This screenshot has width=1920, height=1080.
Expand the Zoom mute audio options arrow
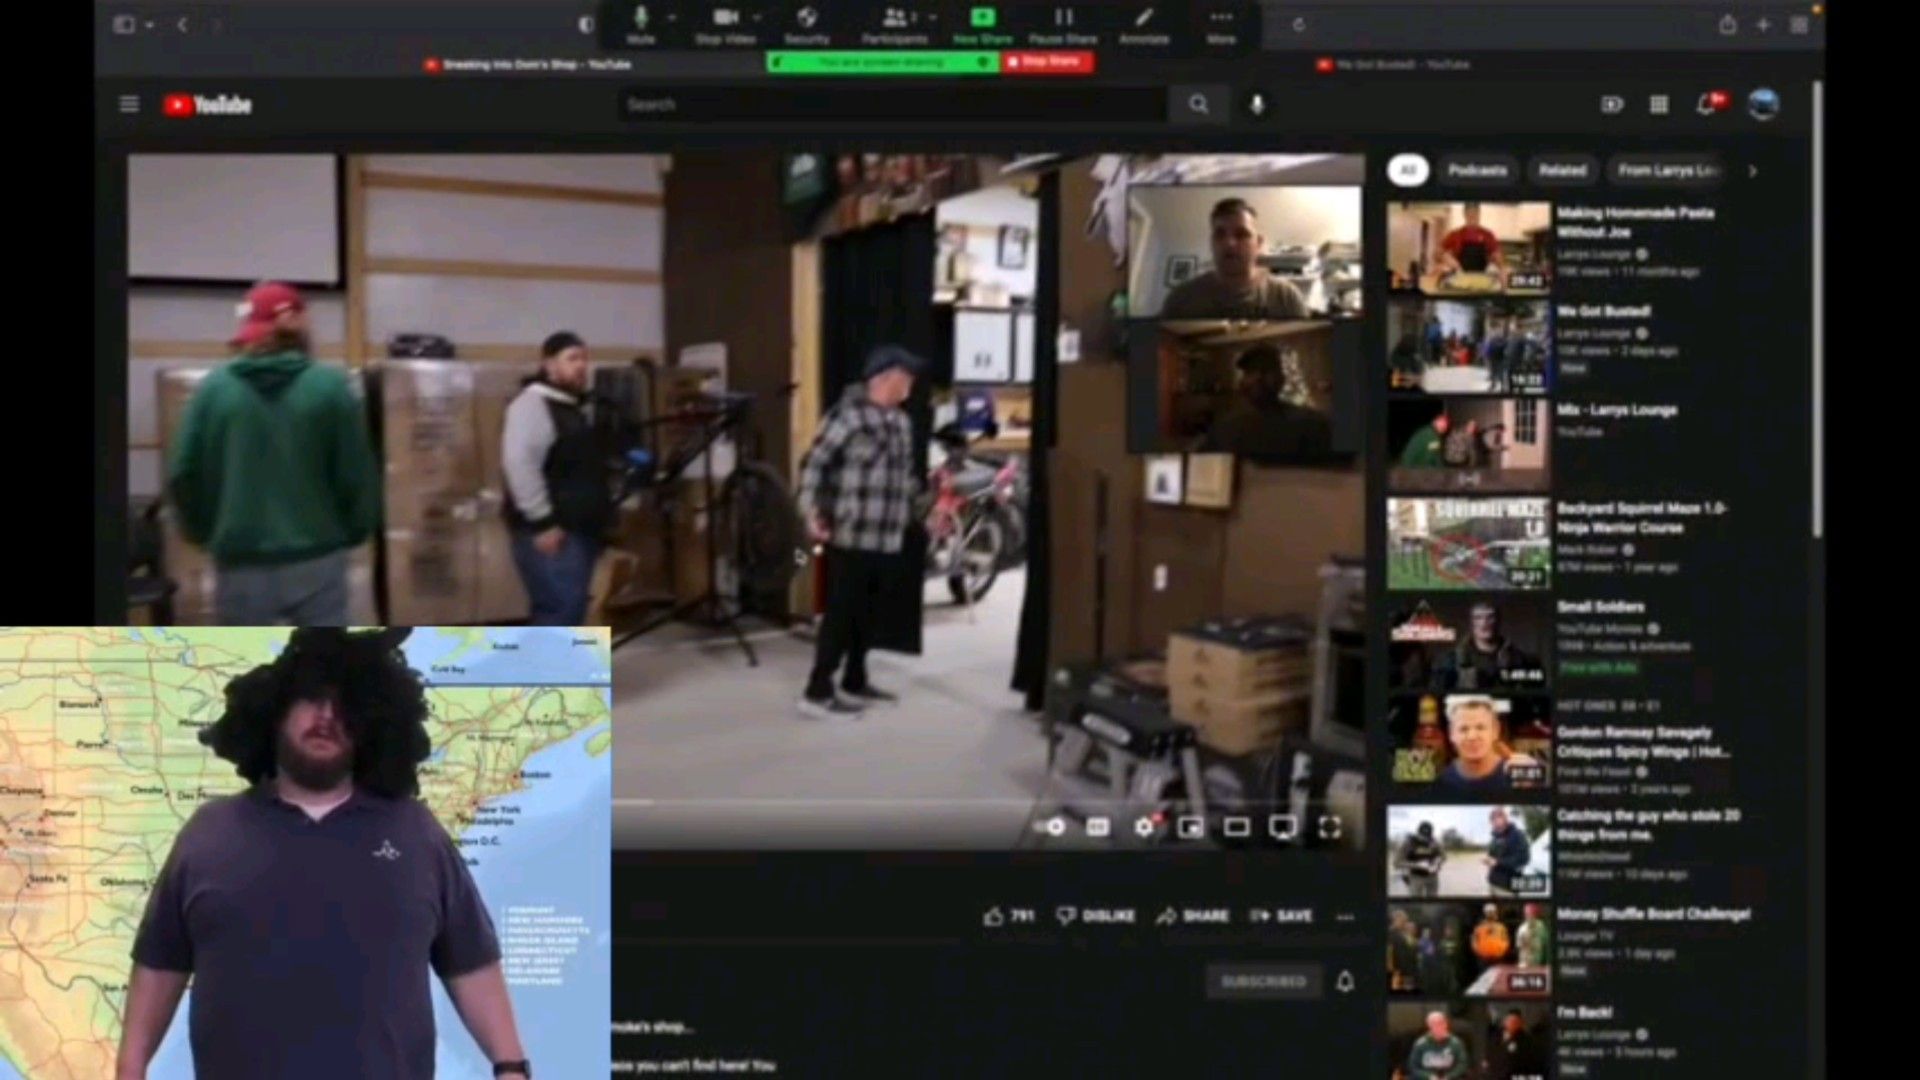(671, 18)
